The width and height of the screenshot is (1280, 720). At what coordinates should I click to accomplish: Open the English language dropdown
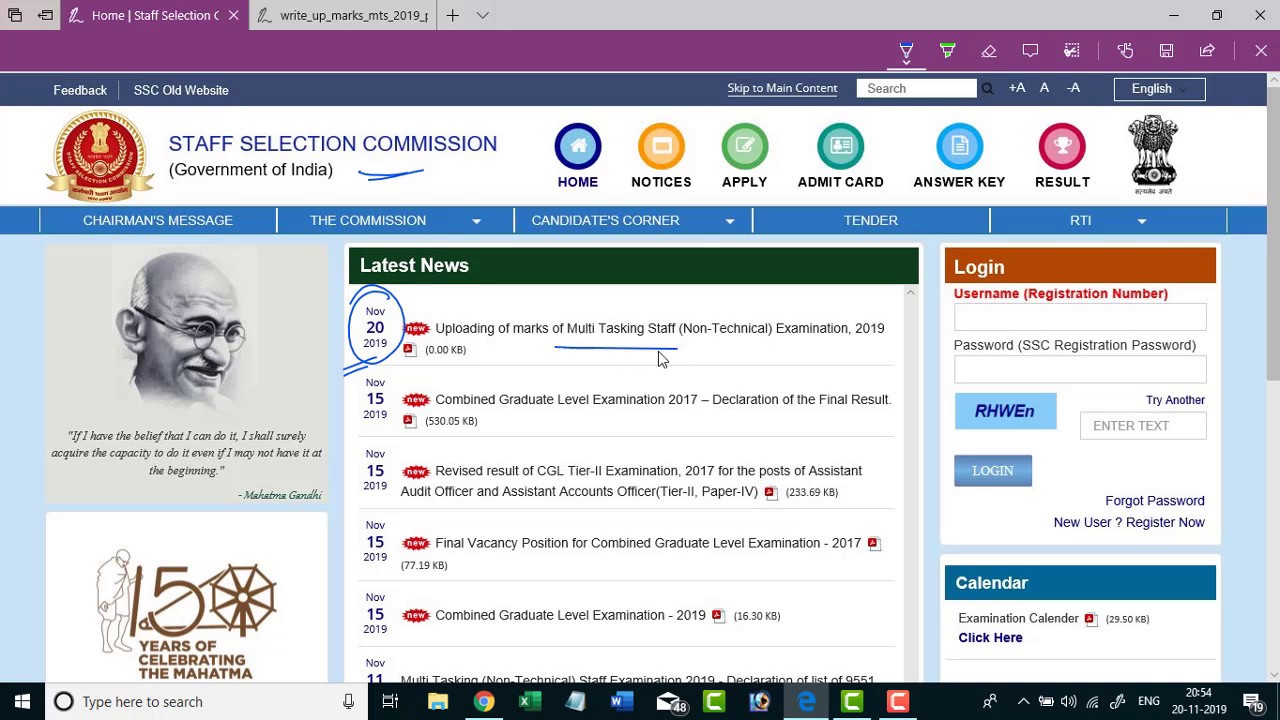(1160, 89)
